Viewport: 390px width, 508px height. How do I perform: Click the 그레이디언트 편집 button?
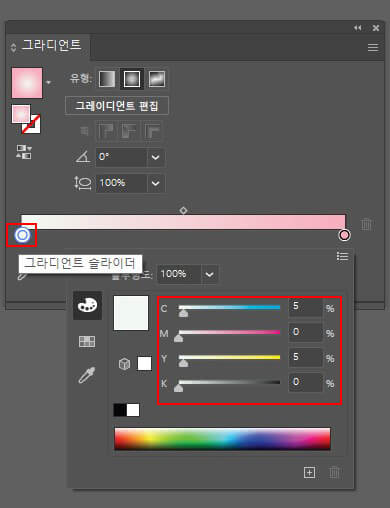117,106
